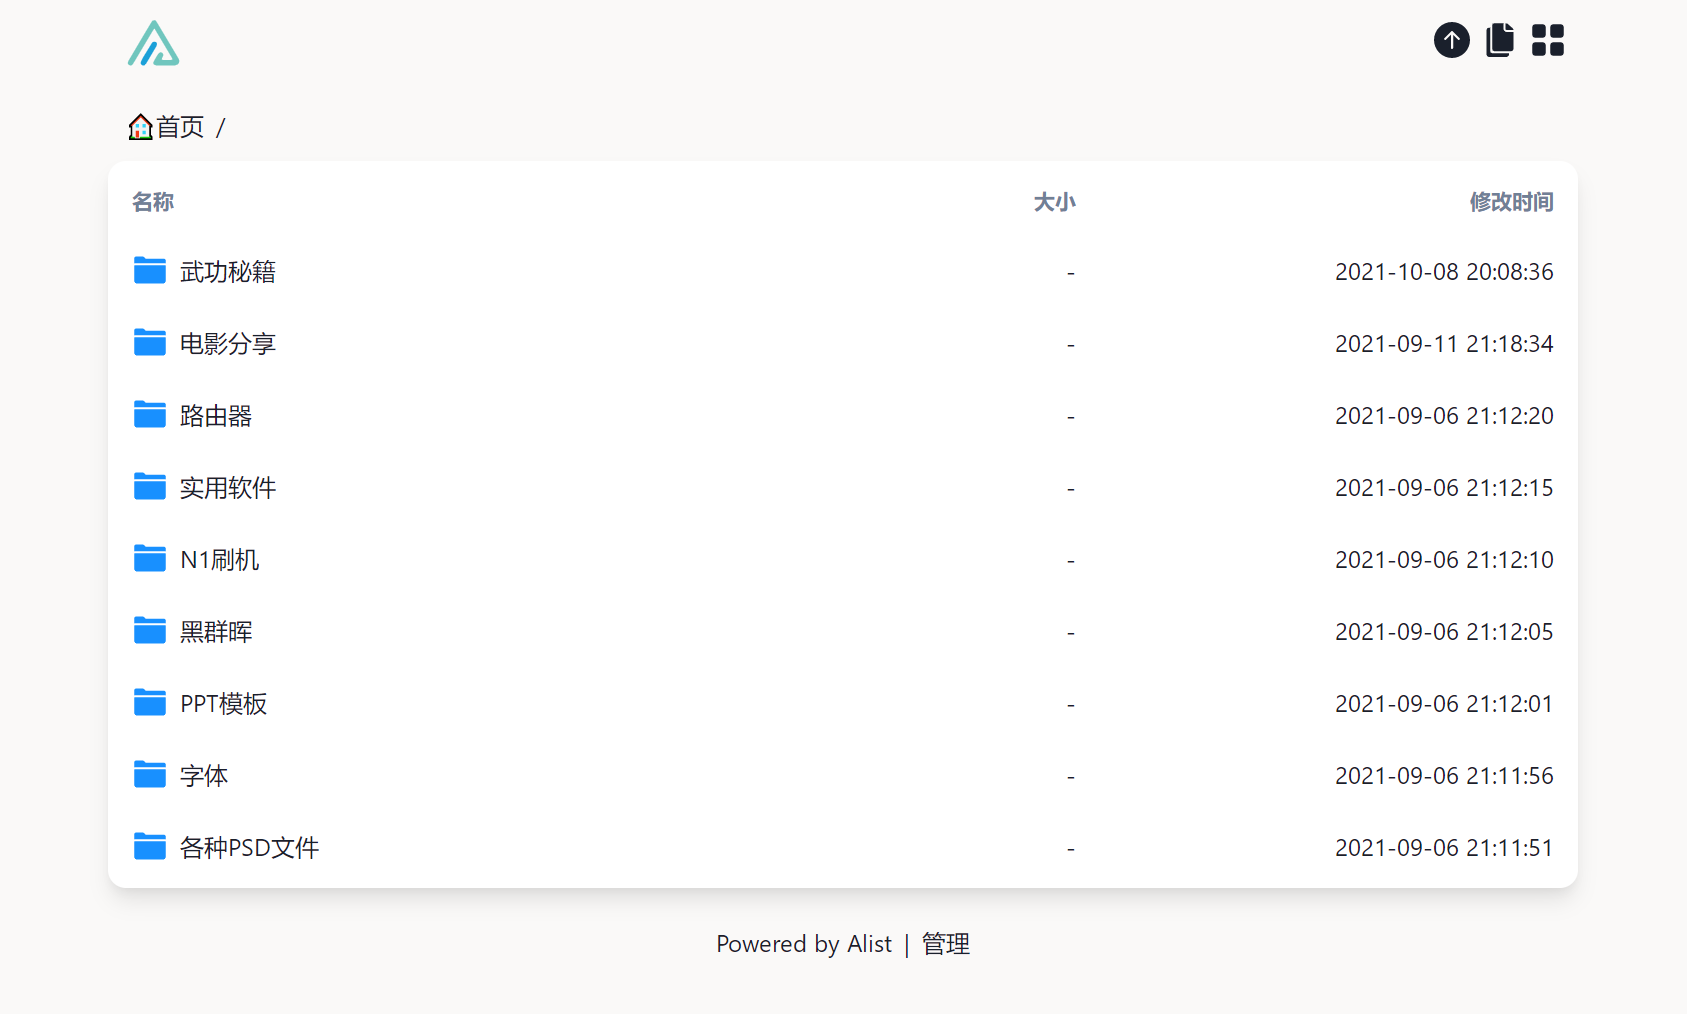Viewport: 1687px width, 1014px height.
Task: Click the folder icon beside 路由器
Action: pos(150,415)
